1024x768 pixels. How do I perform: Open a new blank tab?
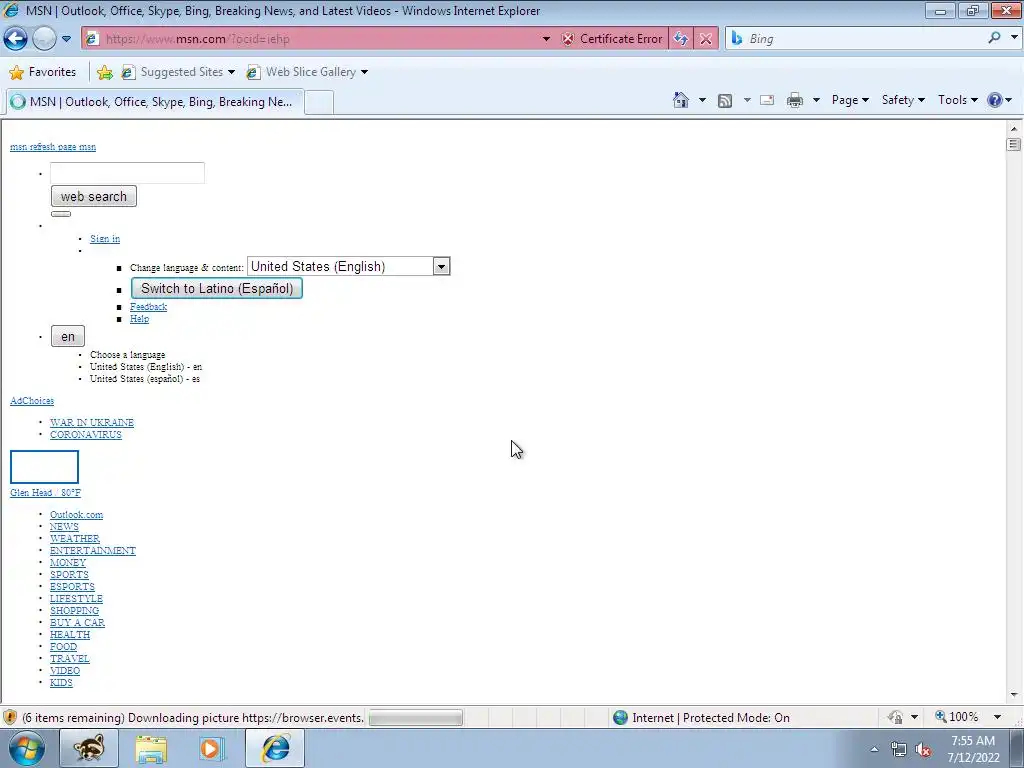[319, 103]
